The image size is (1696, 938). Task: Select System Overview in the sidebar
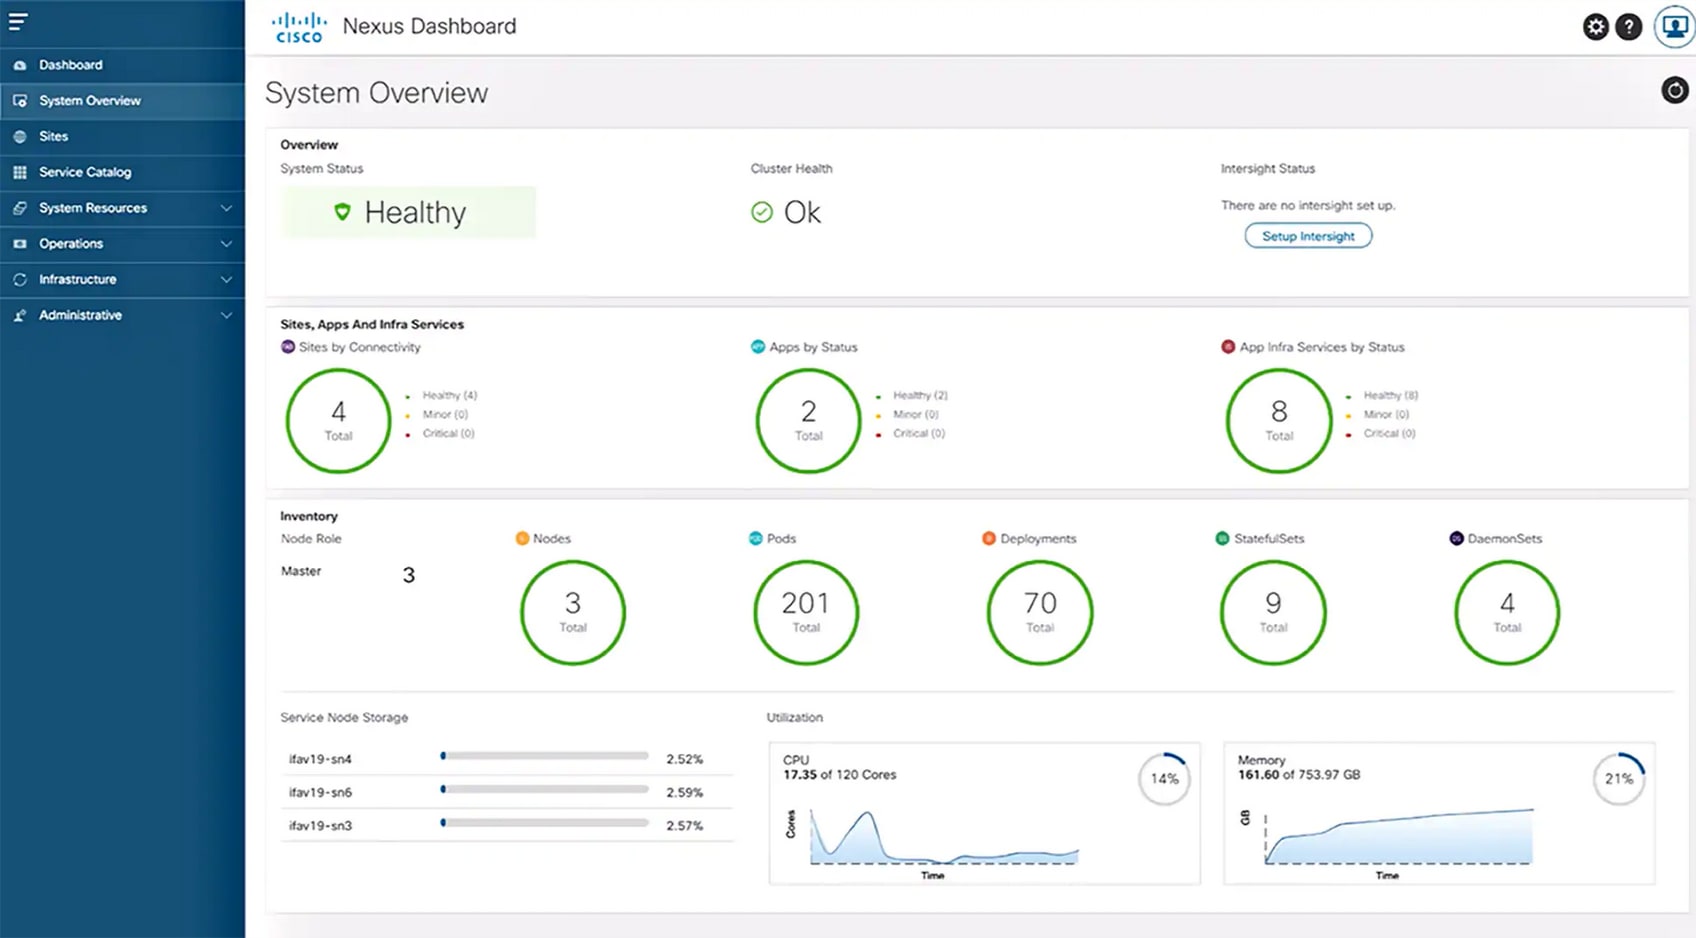[x=122, y=101]
